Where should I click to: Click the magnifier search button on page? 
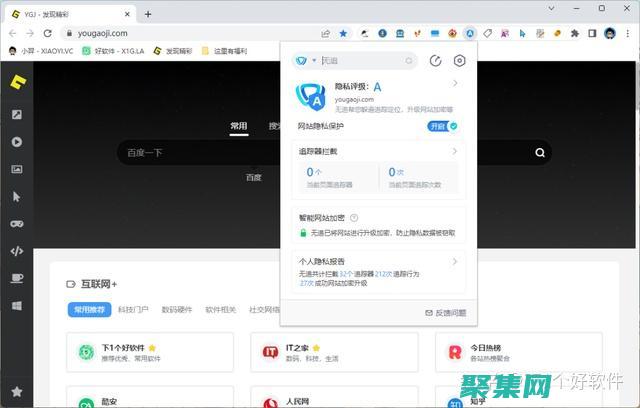pyautogui.click(x=540, y=153)
